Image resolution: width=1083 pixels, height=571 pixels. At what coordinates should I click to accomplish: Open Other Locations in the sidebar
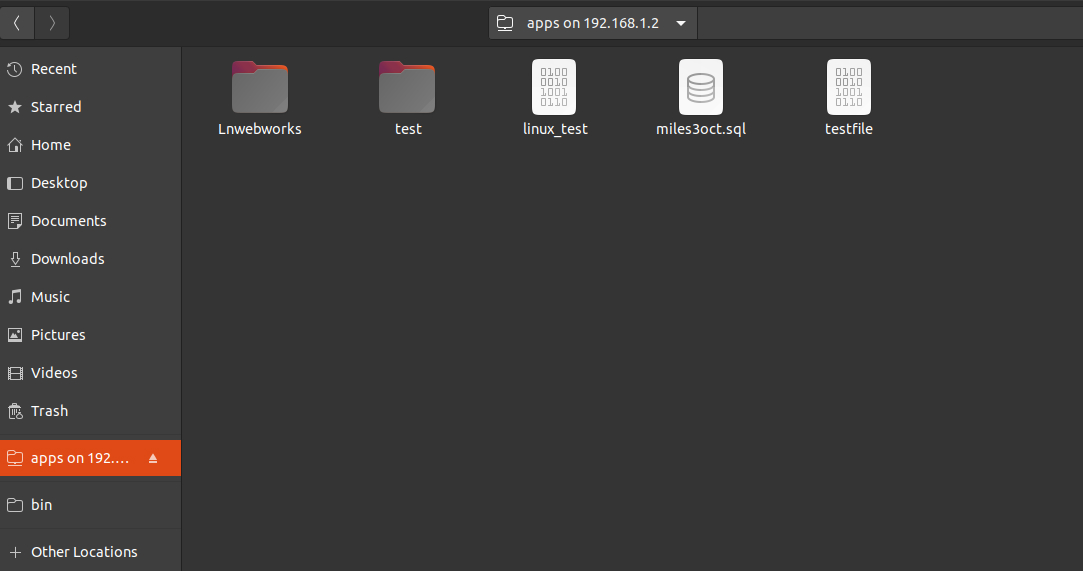(84, 552)
